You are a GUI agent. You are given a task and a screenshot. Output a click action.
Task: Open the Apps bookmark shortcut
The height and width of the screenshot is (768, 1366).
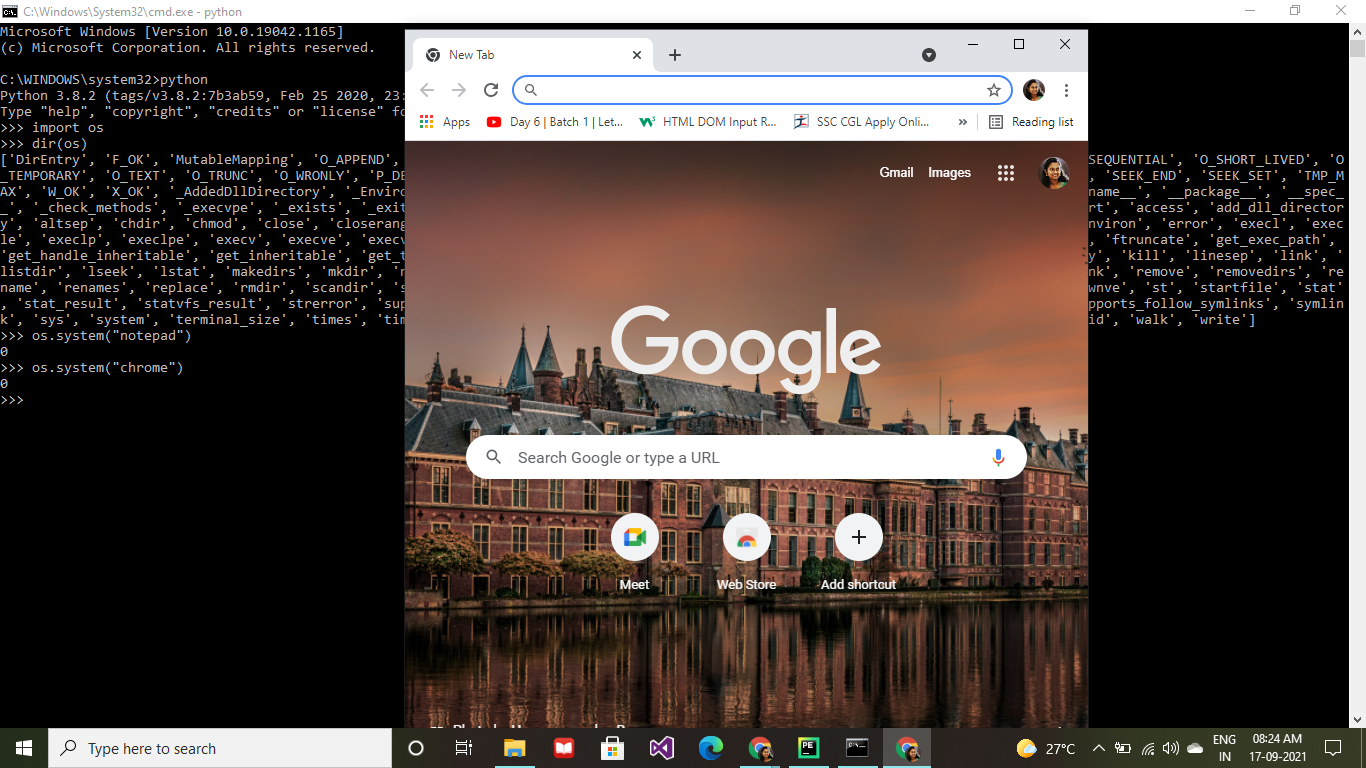tap(445, 121)
